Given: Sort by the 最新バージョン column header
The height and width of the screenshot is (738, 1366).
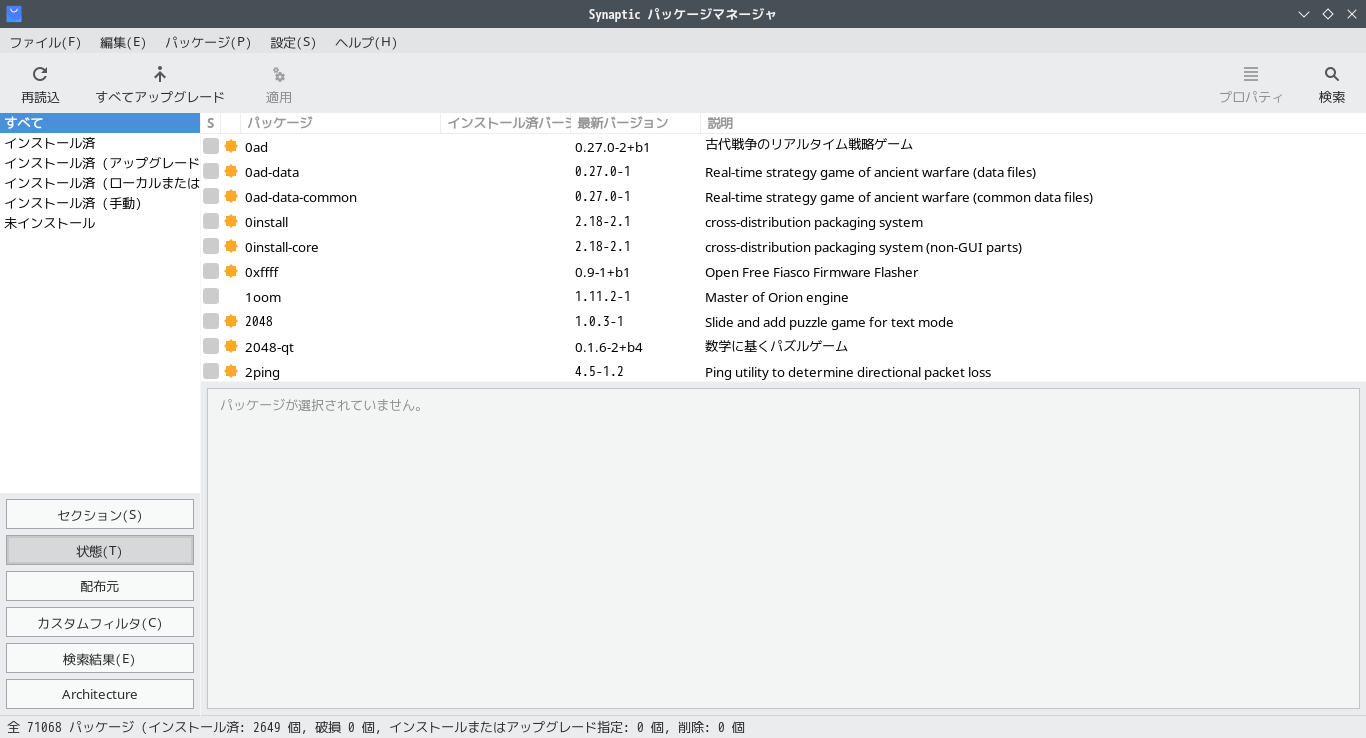Looking at the screenshot, I should point(635,123).
